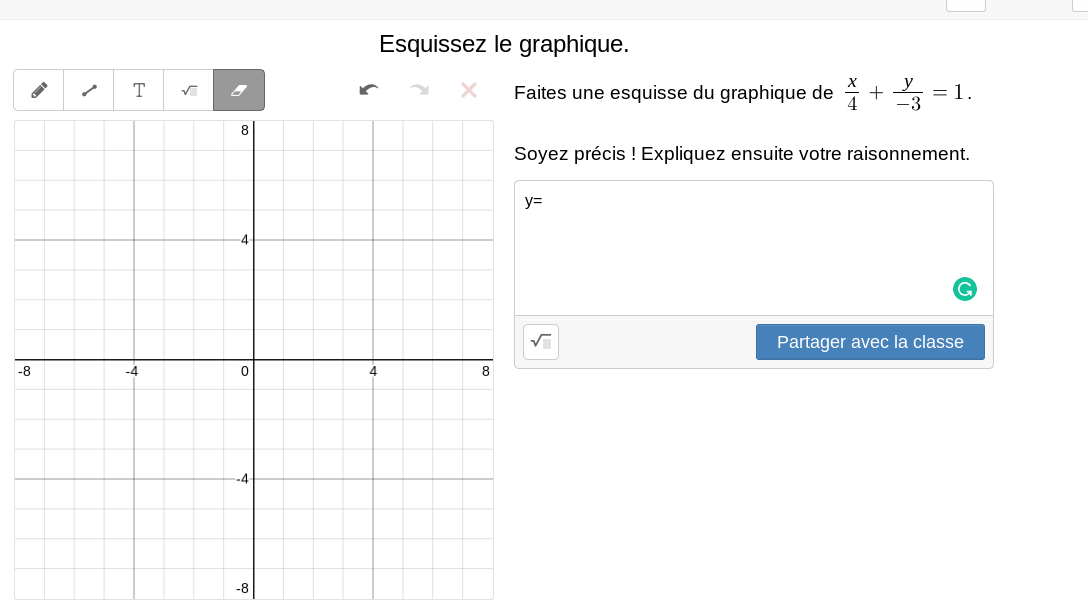Screen dimensions: 1088x605
Task: Click the origin of the graph
Action: pos(254,360)
